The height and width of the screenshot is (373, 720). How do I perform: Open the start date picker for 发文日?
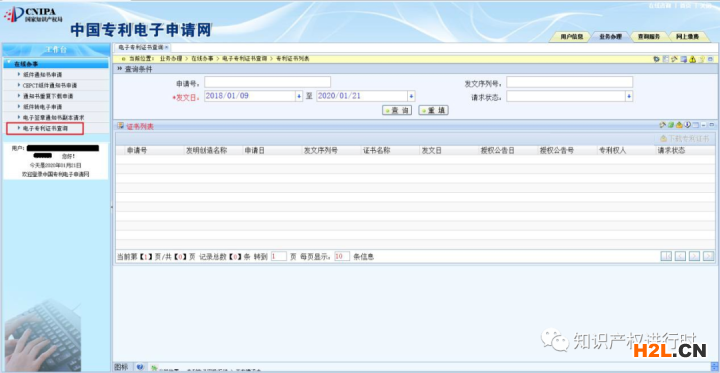pos(299,96)
